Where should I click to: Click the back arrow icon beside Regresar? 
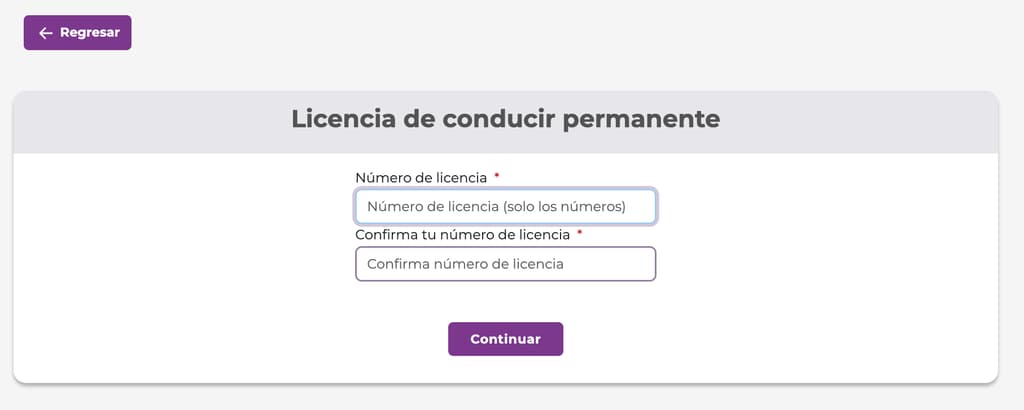point(45,33)
